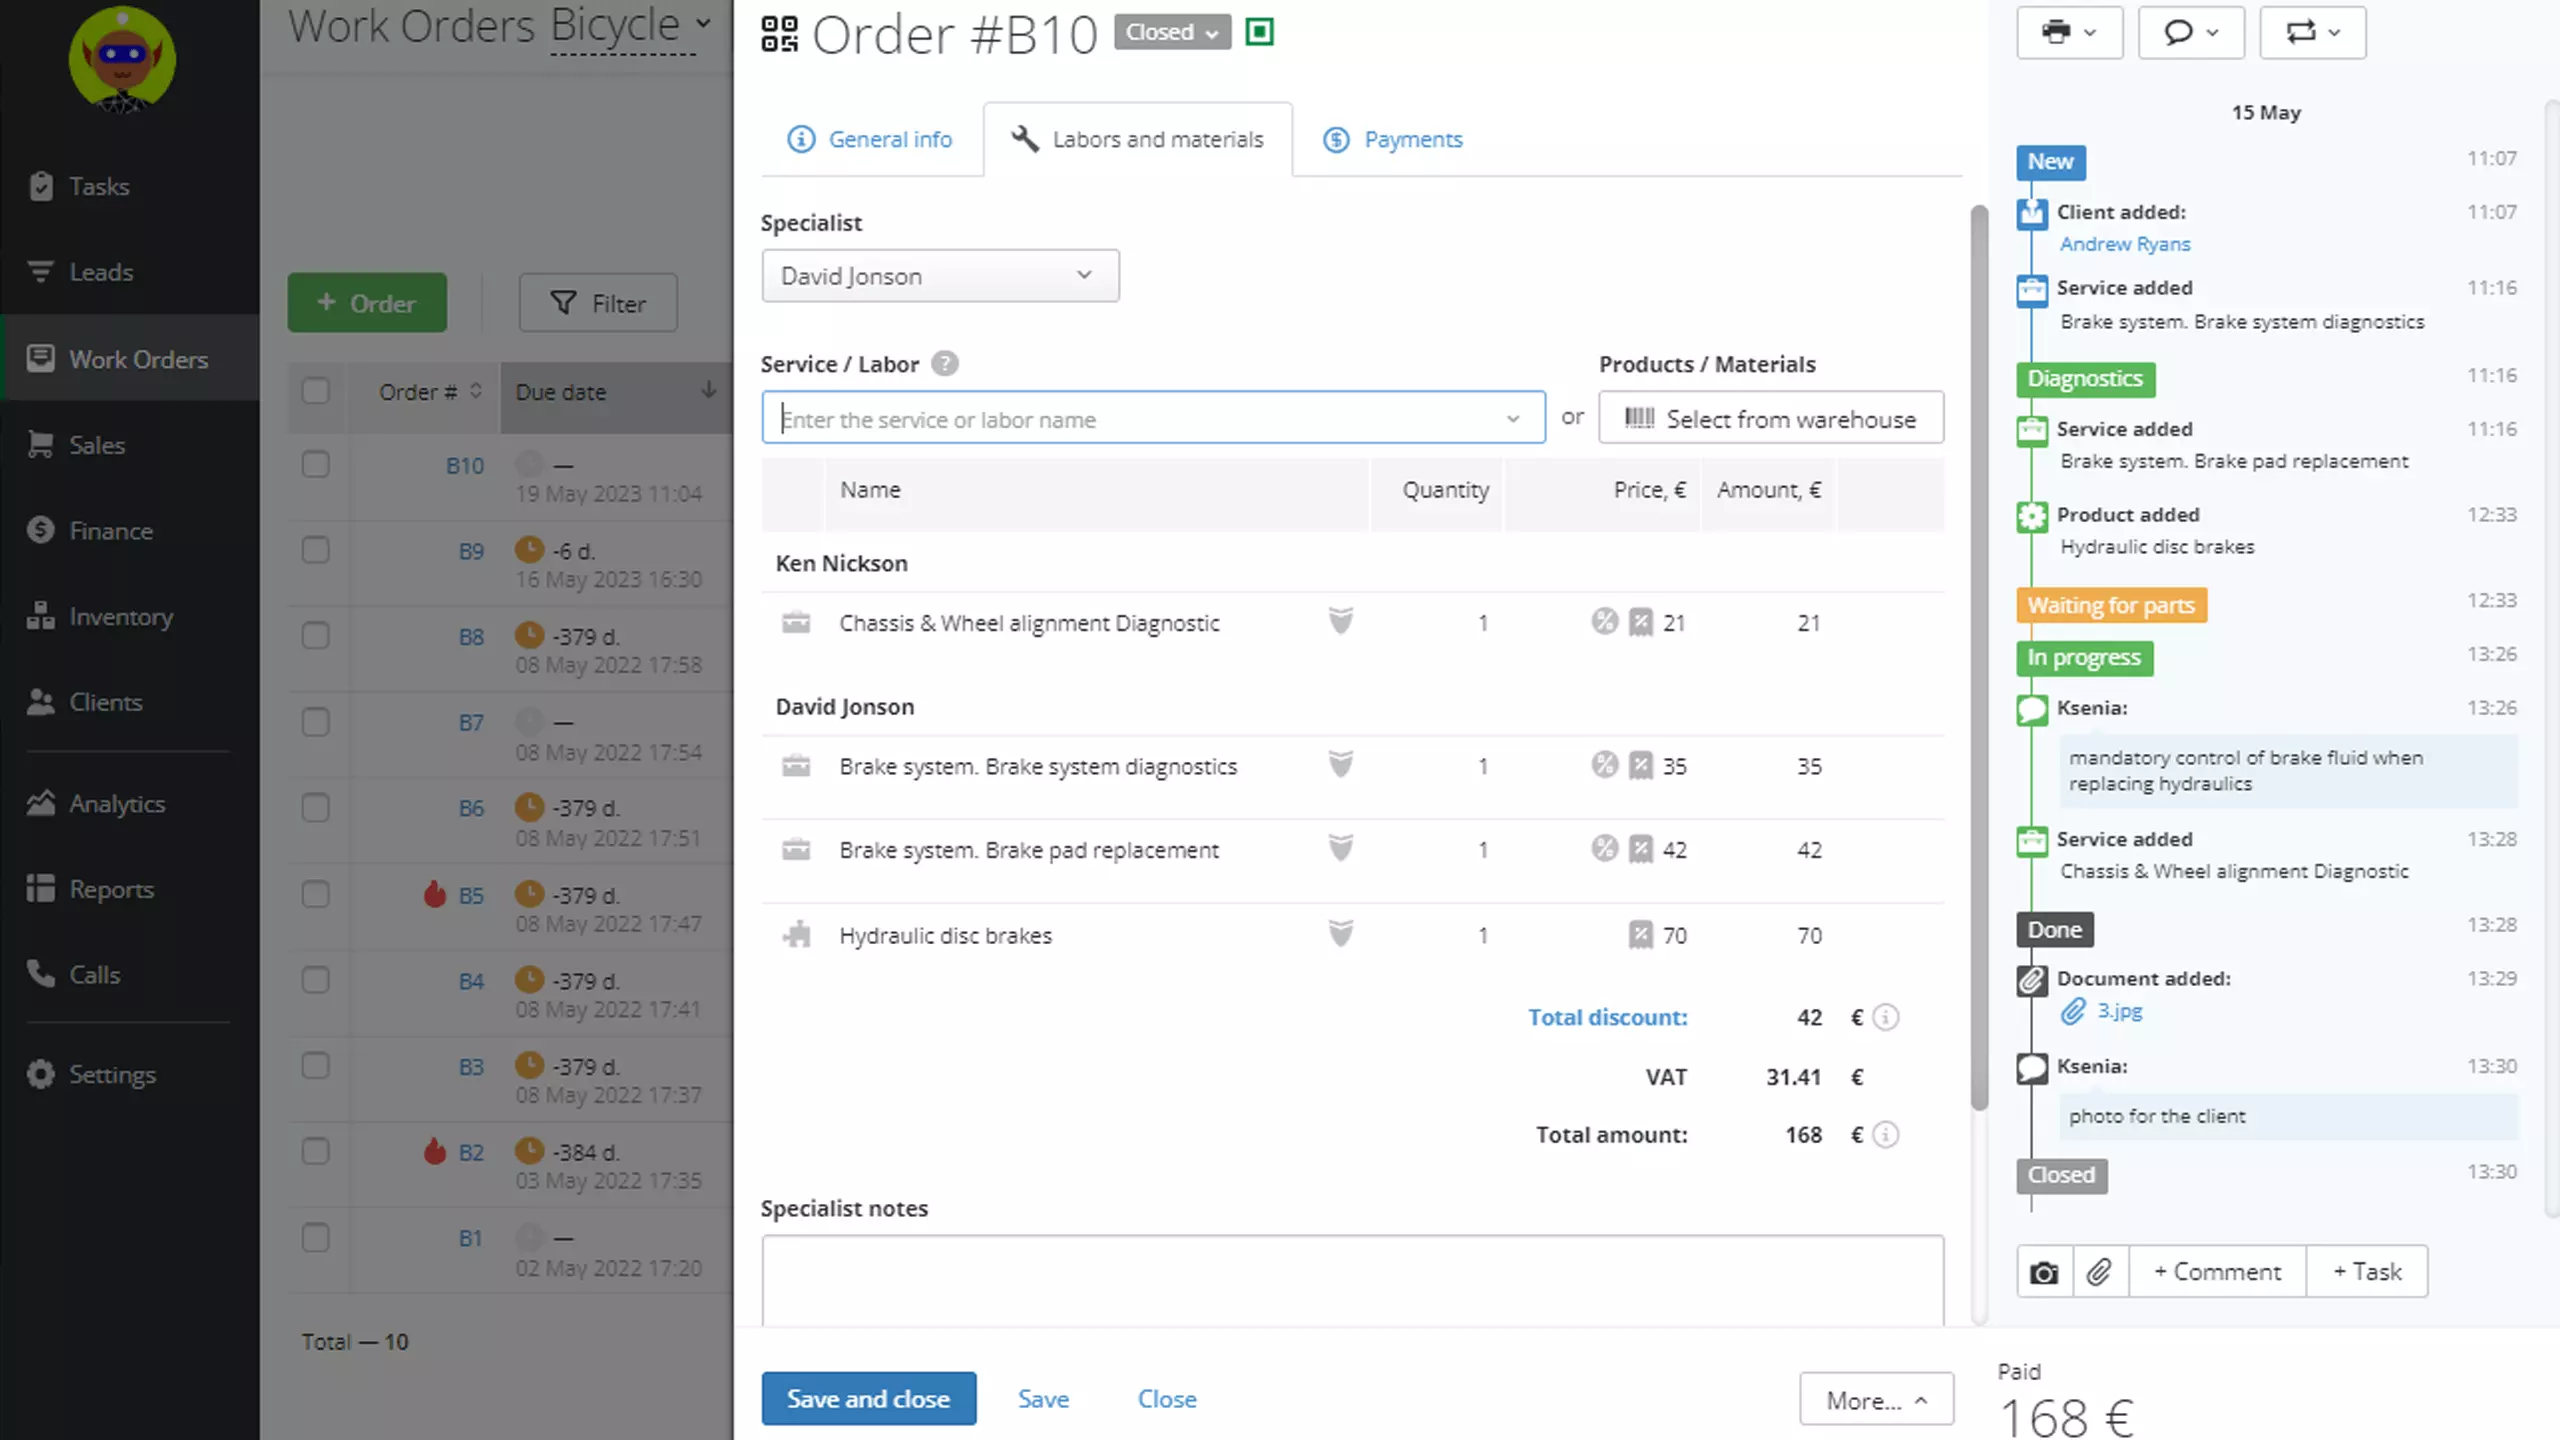The width and height of the screenshot is (2560, 1440).
Task: Switch to the General info tab
Action: 870,139
